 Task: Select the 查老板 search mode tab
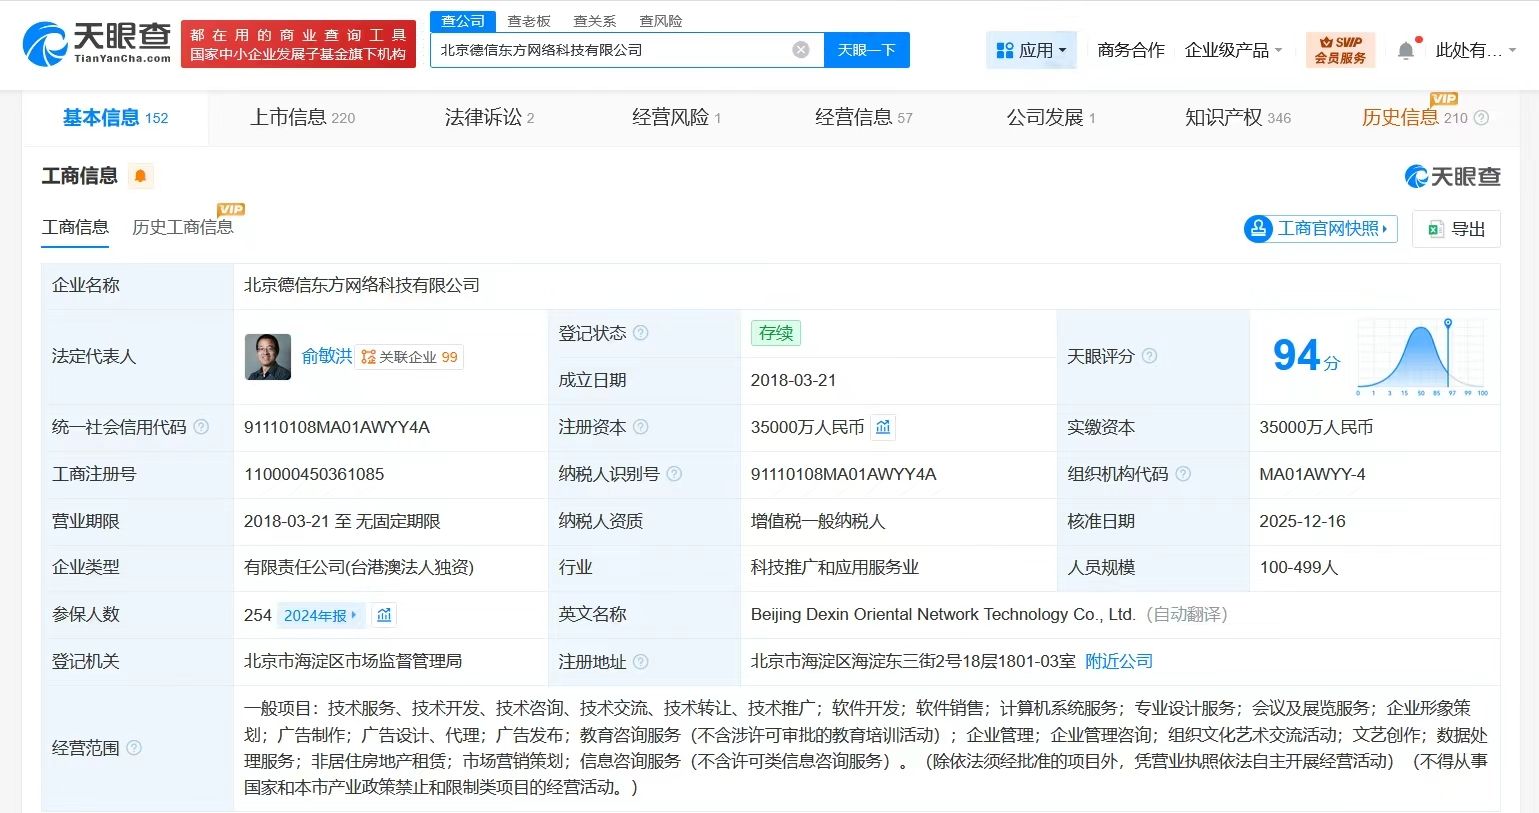coord(529,21)
